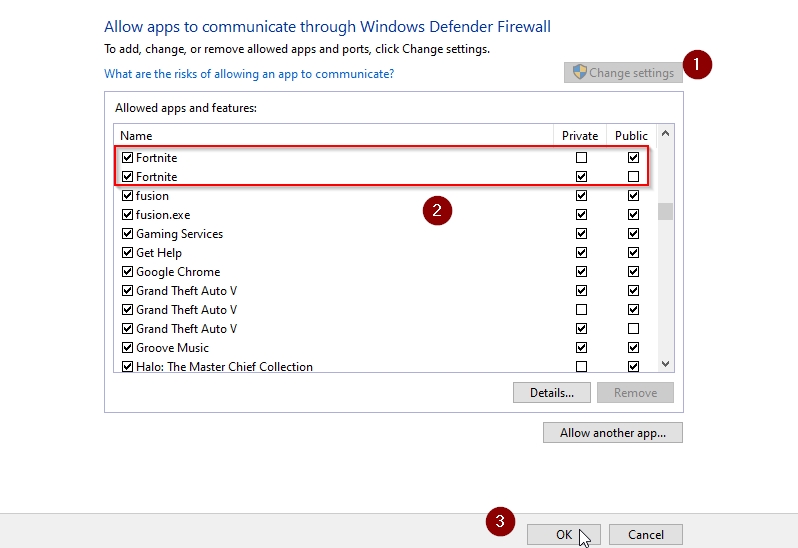Click the Private column header

[x=580, y=135]
